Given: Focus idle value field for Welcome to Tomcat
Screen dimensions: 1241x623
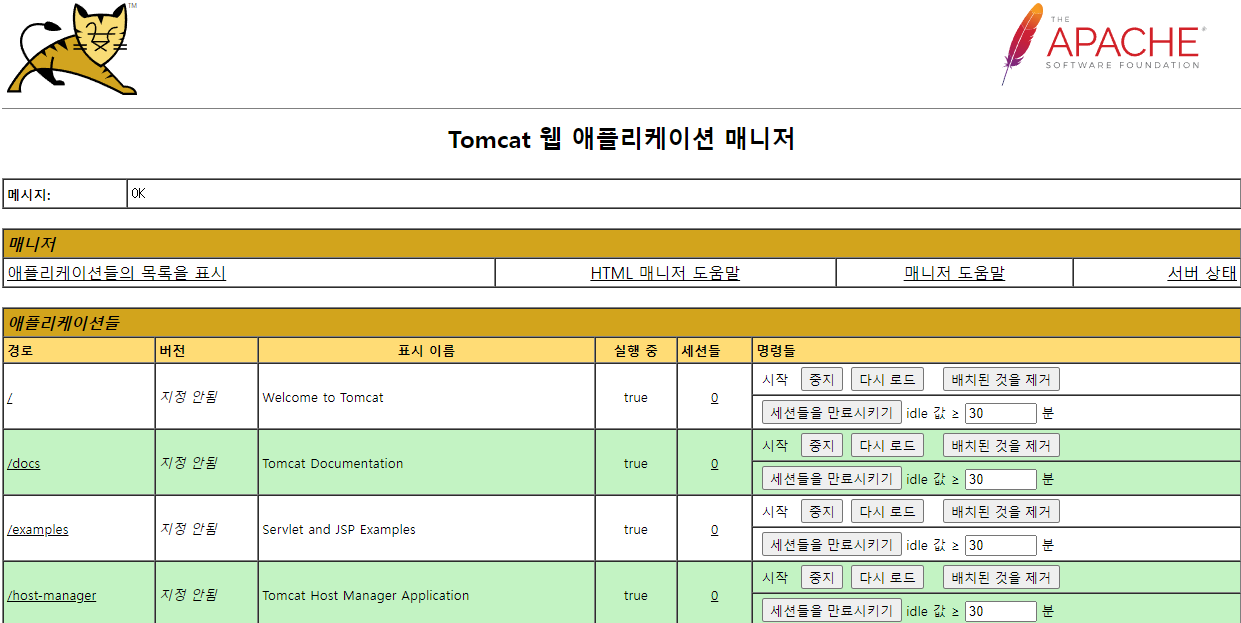Looking at the screenshot, I should [x=1000, y=413].
